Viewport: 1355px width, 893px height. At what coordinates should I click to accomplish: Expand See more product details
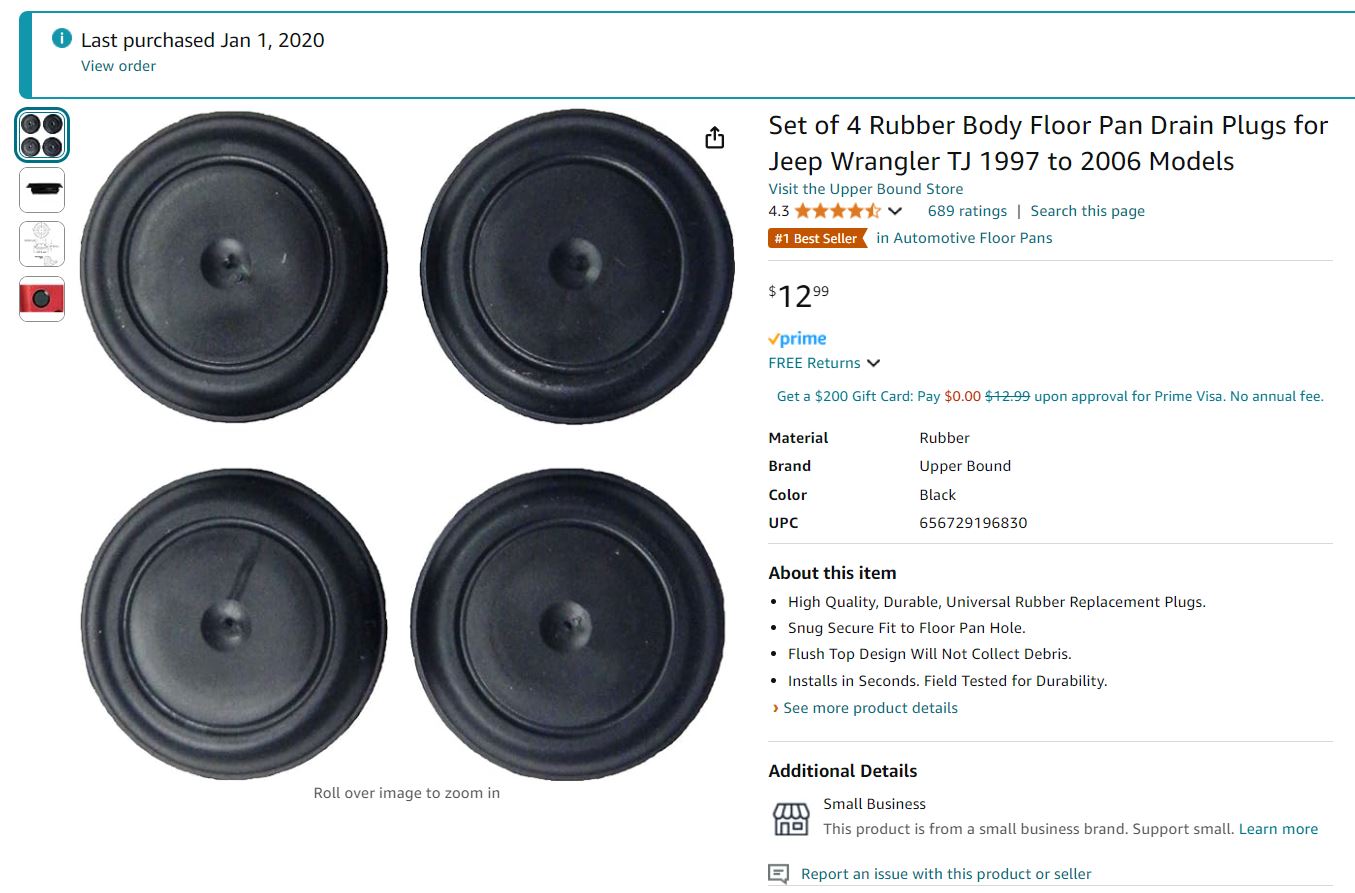(870, 708)
